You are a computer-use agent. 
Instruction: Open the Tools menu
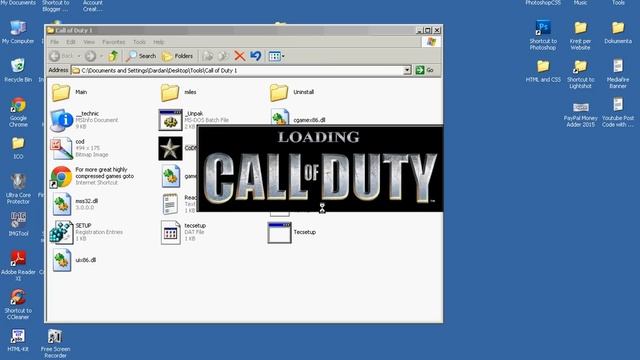(x=139, y=42)
